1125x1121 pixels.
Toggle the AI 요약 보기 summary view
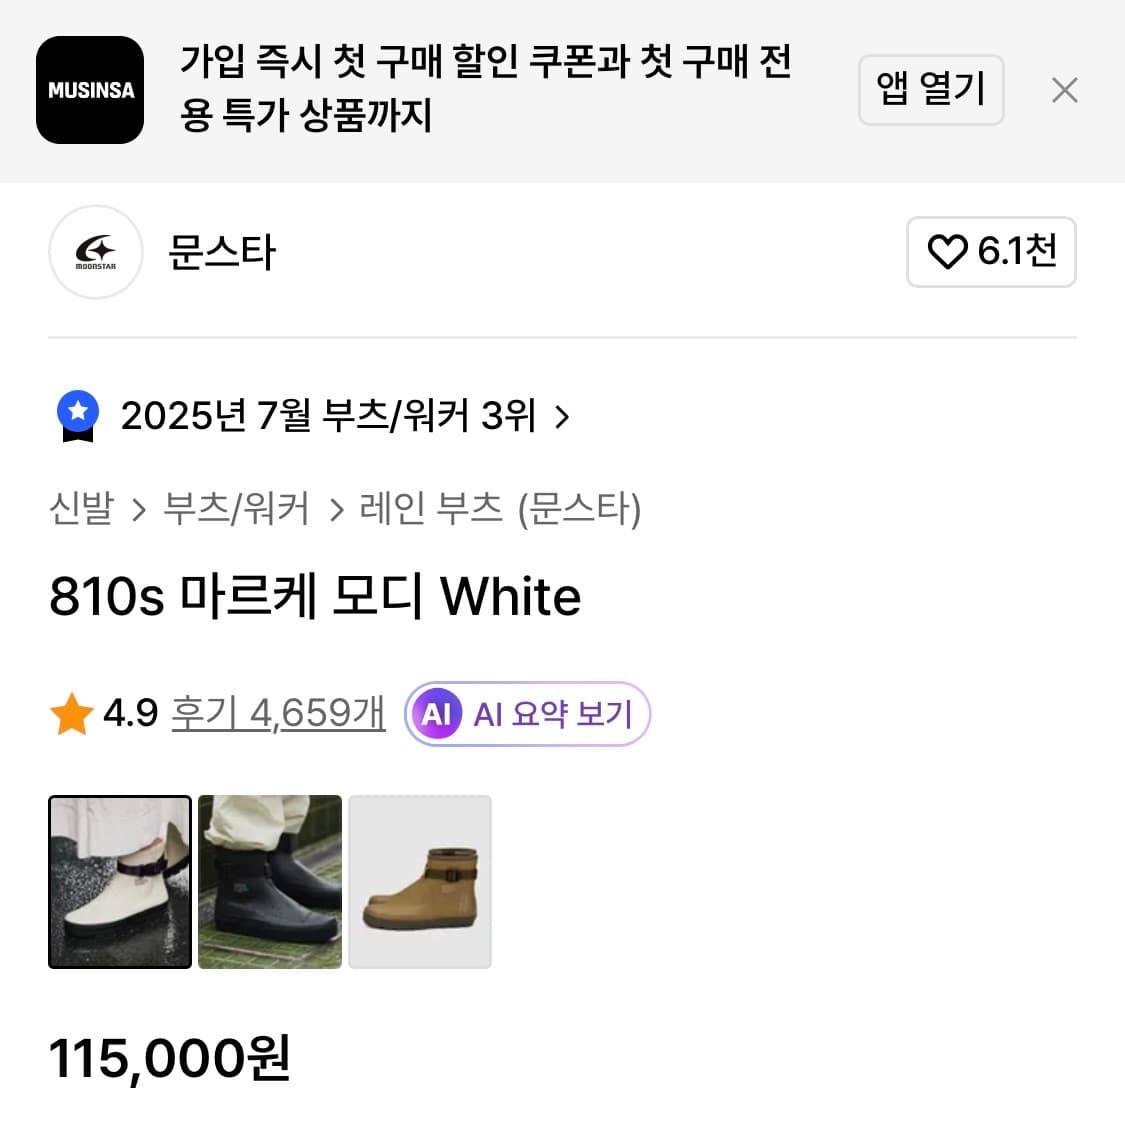point(527,713)
